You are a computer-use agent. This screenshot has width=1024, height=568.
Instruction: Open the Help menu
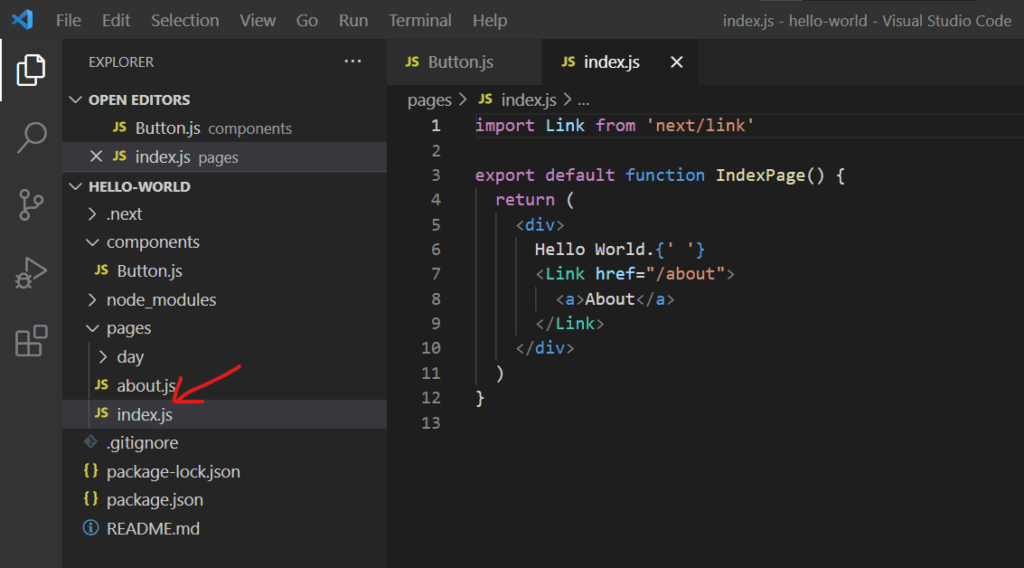(x=490, y=20)
